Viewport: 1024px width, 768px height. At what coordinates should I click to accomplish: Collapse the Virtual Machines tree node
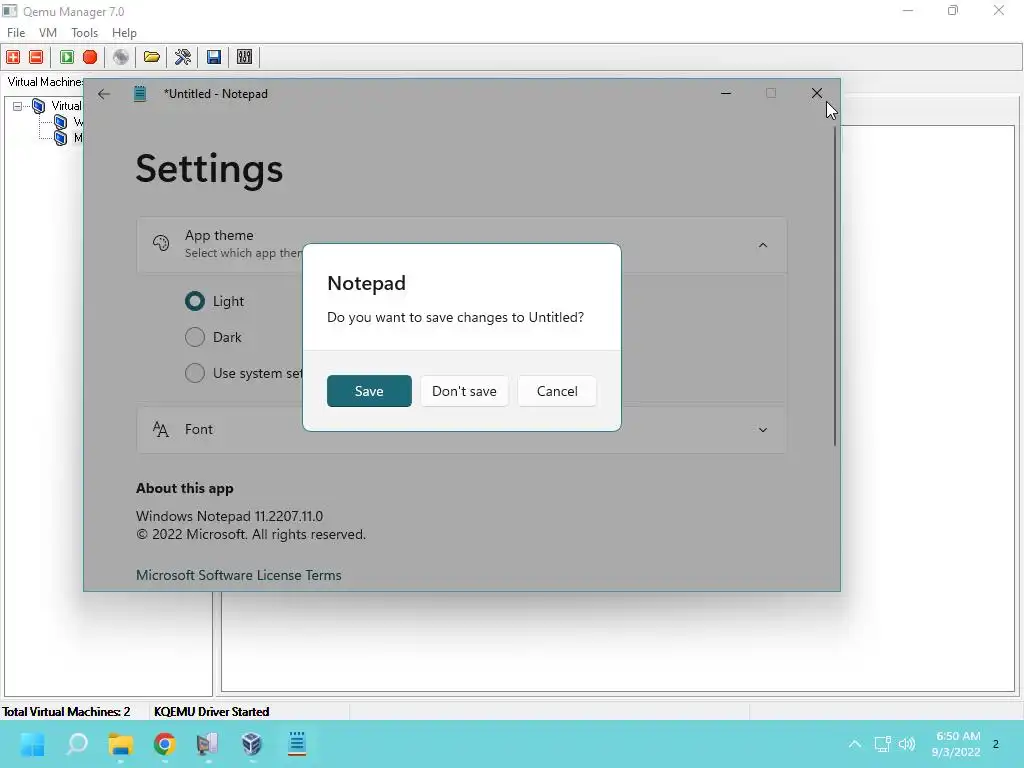coord(18,106)
